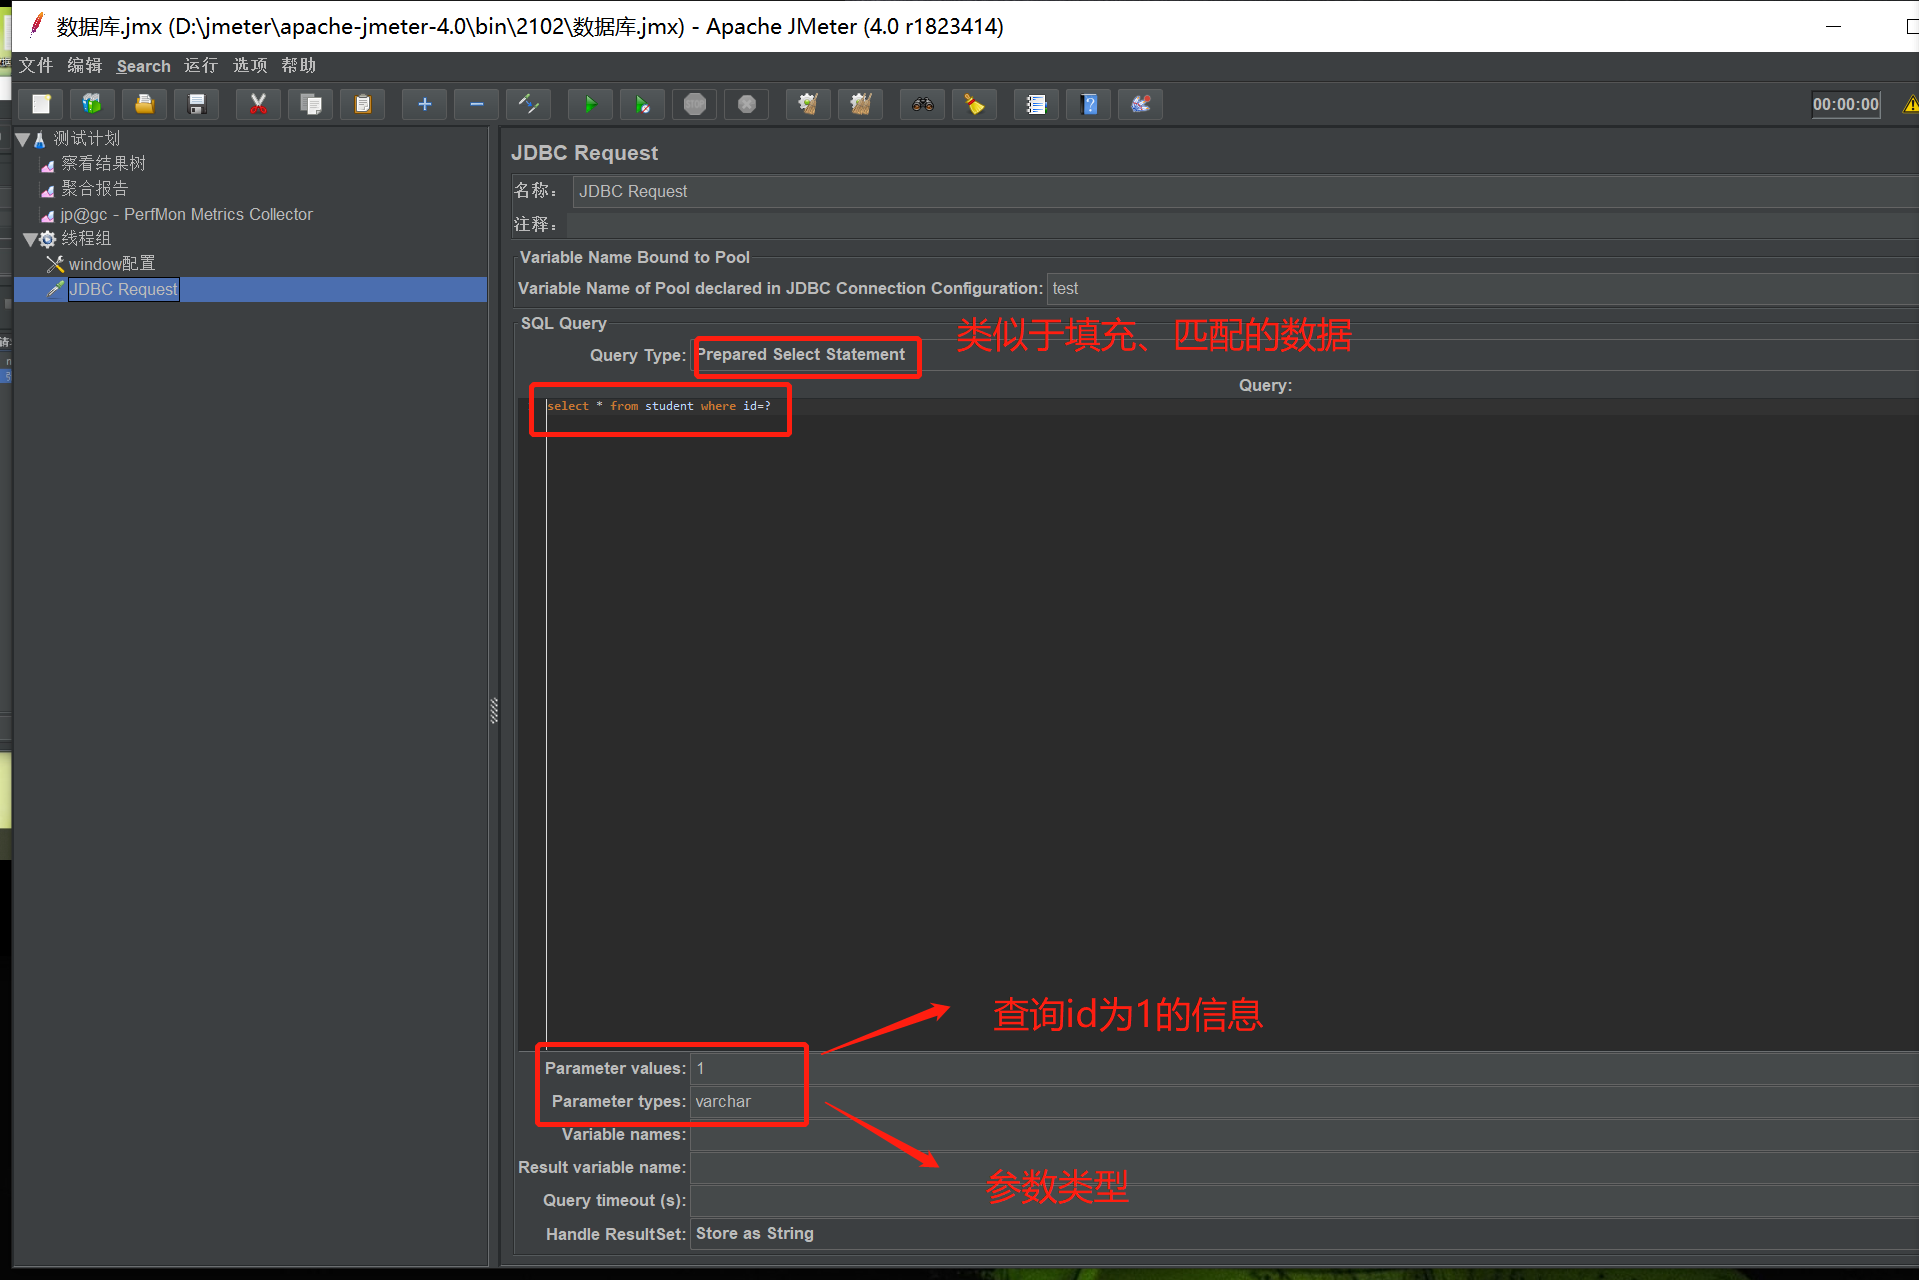Viewport: 1919px width, 1280px height.
Task: Collapse the 测试计划 tree node
Action: (22, 139)
